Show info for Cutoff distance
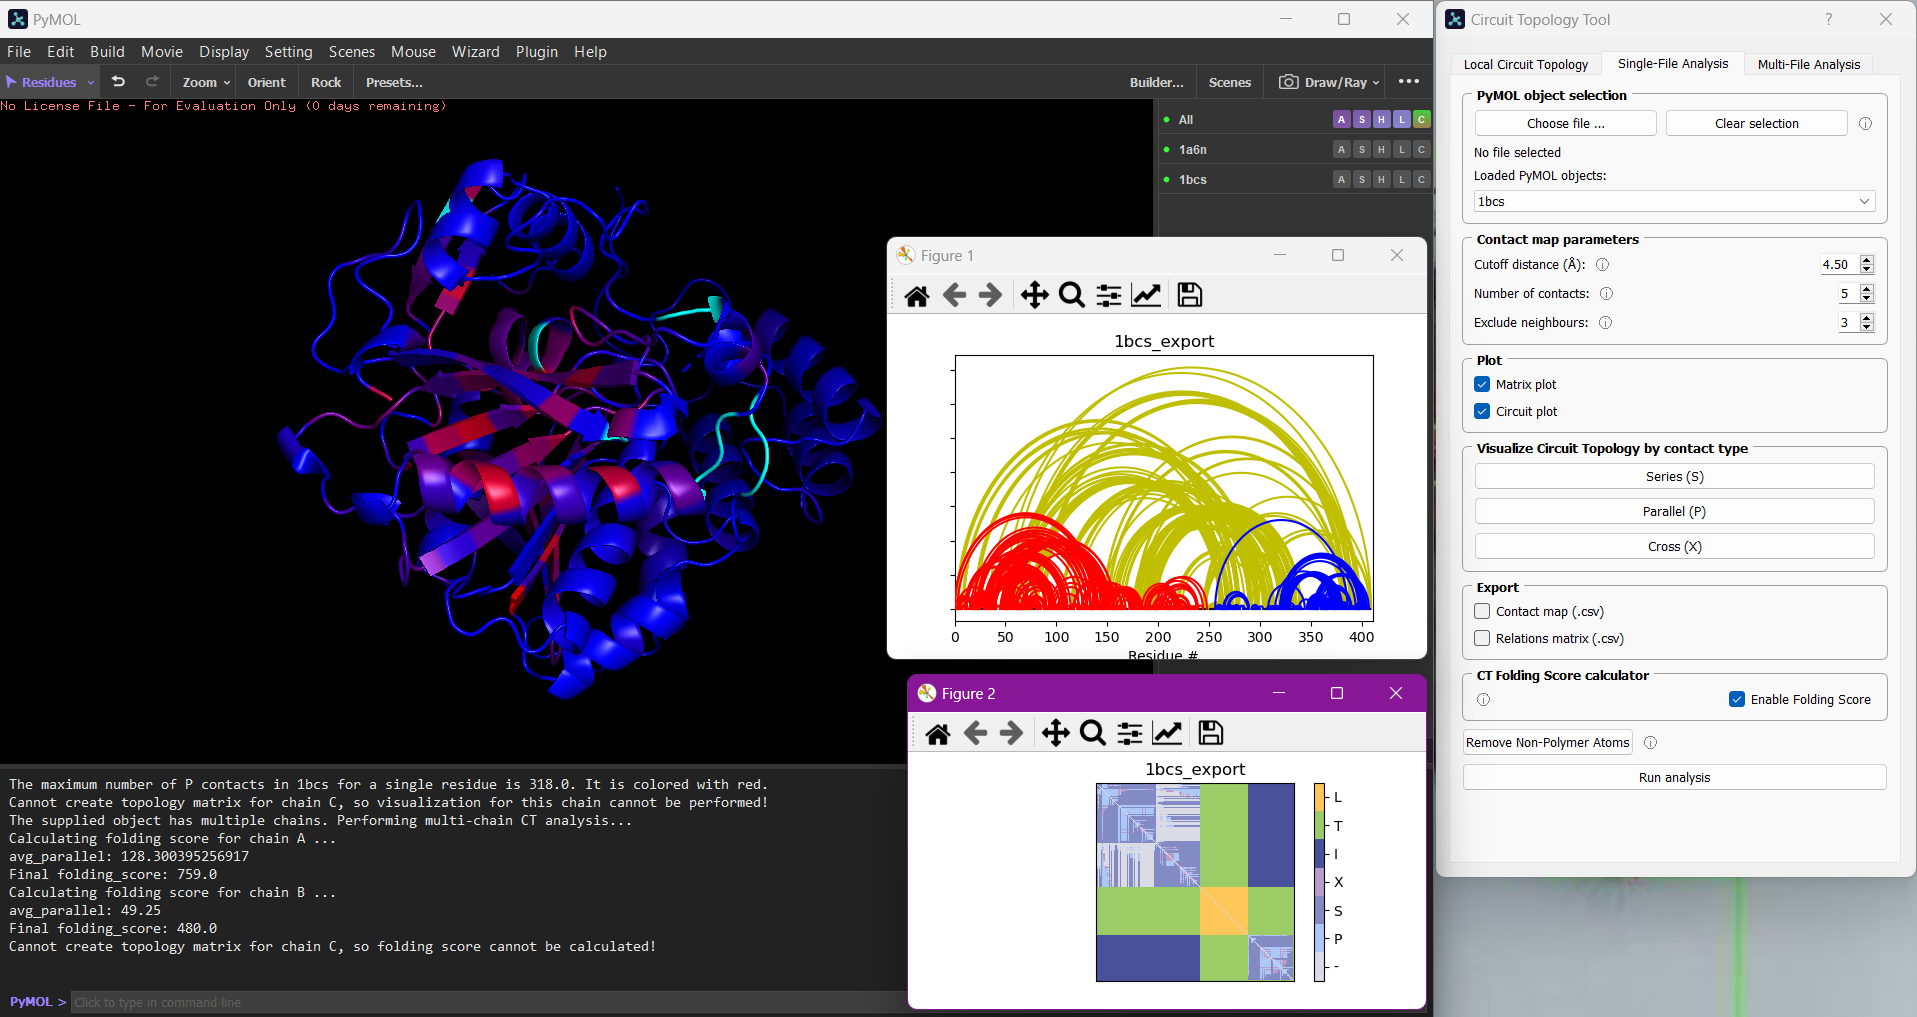Image resolution: width=1917 pixels, height=1017 pixels. click(x=1602, y=265)
